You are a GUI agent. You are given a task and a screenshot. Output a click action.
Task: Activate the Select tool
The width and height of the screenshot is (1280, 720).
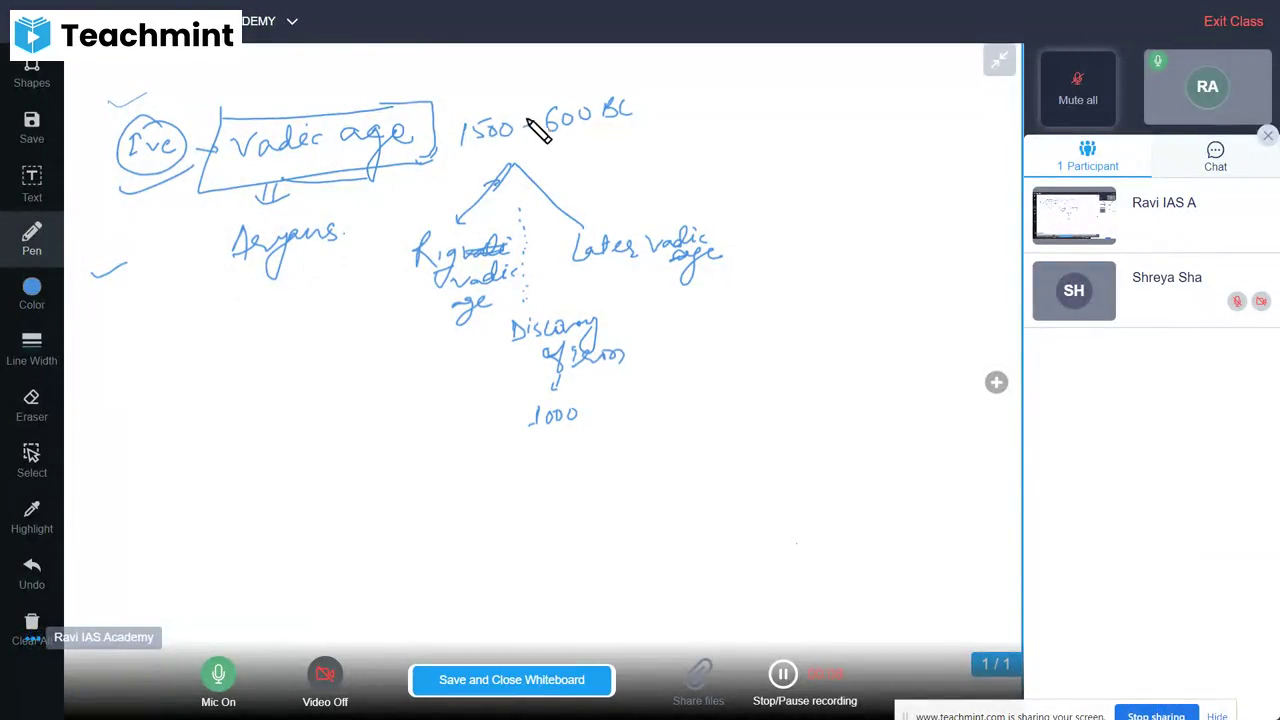tap(31, 461)
